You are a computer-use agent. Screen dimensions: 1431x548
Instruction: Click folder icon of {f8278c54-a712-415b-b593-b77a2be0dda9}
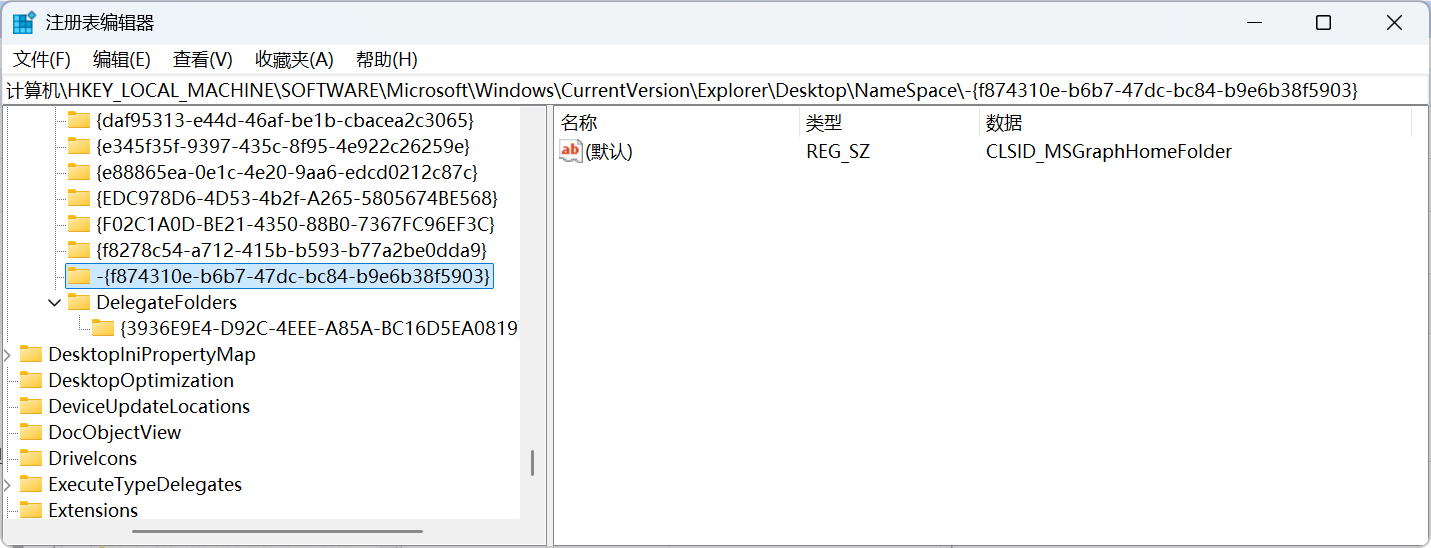click(78, 250)
